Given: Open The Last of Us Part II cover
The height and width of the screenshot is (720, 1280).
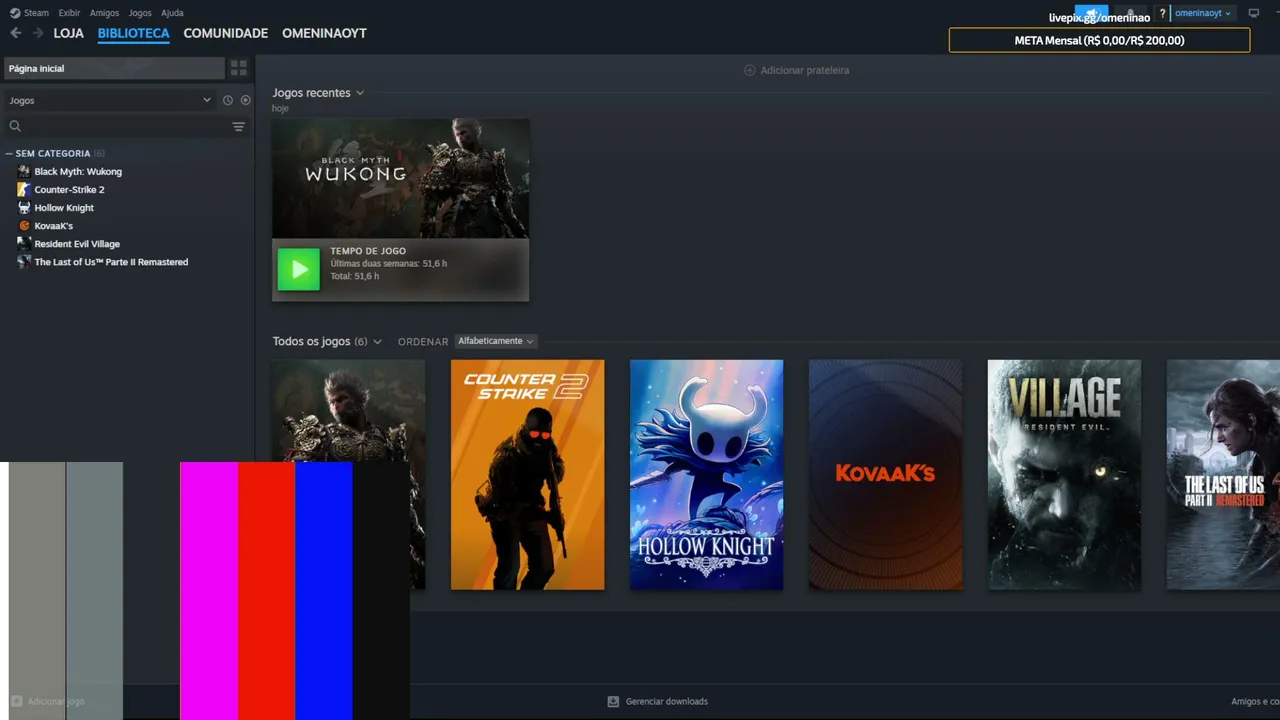Looking at the screenshot, I should (1223, 475).
